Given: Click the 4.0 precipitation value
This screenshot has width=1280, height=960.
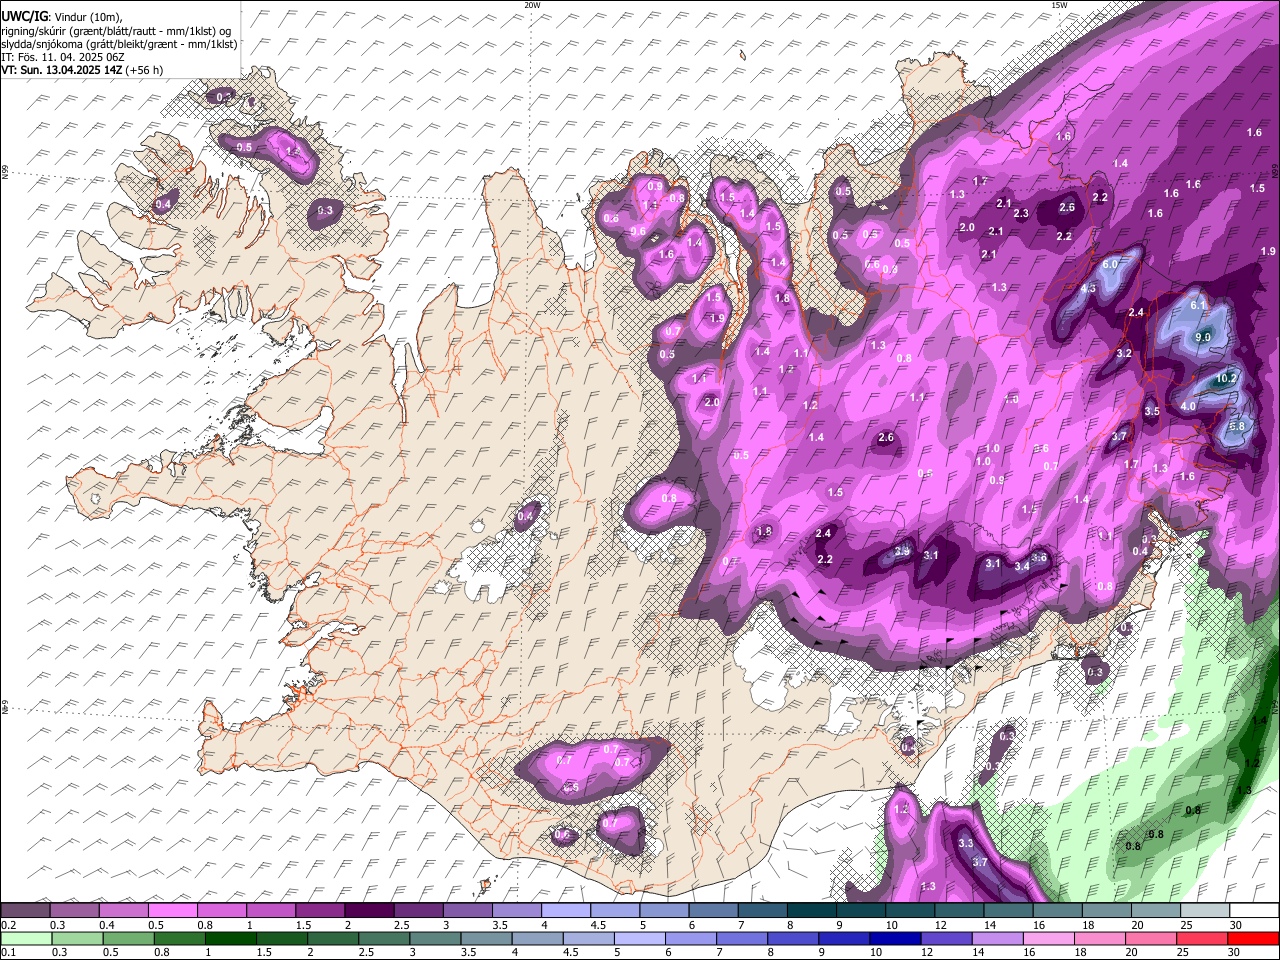Looking at the screenshot, I should pos(1188,407).
